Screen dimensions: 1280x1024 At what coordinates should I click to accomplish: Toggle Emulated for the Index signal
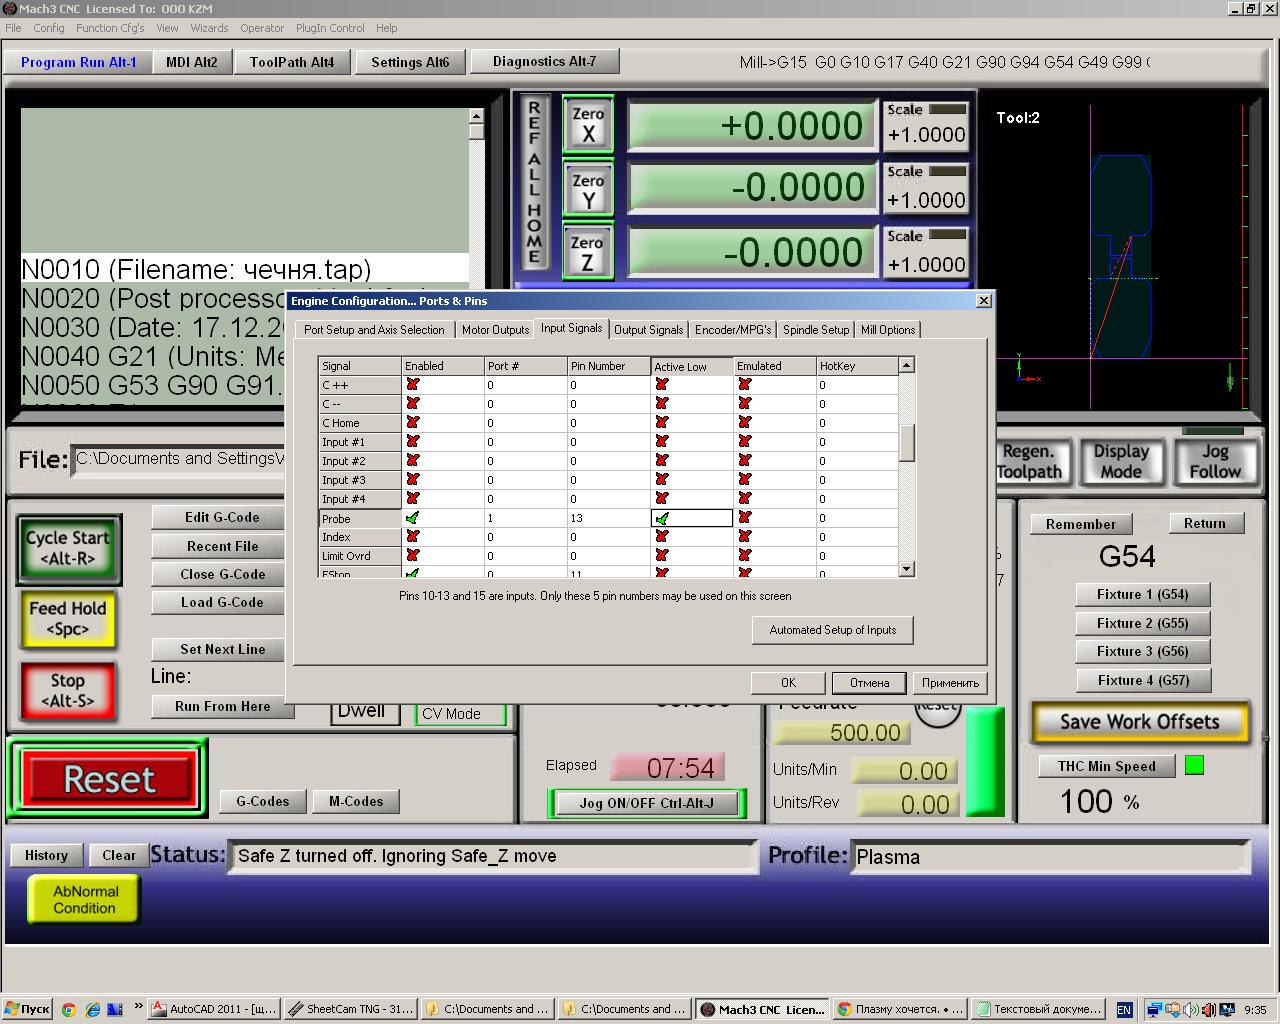[x=745, y=537]
